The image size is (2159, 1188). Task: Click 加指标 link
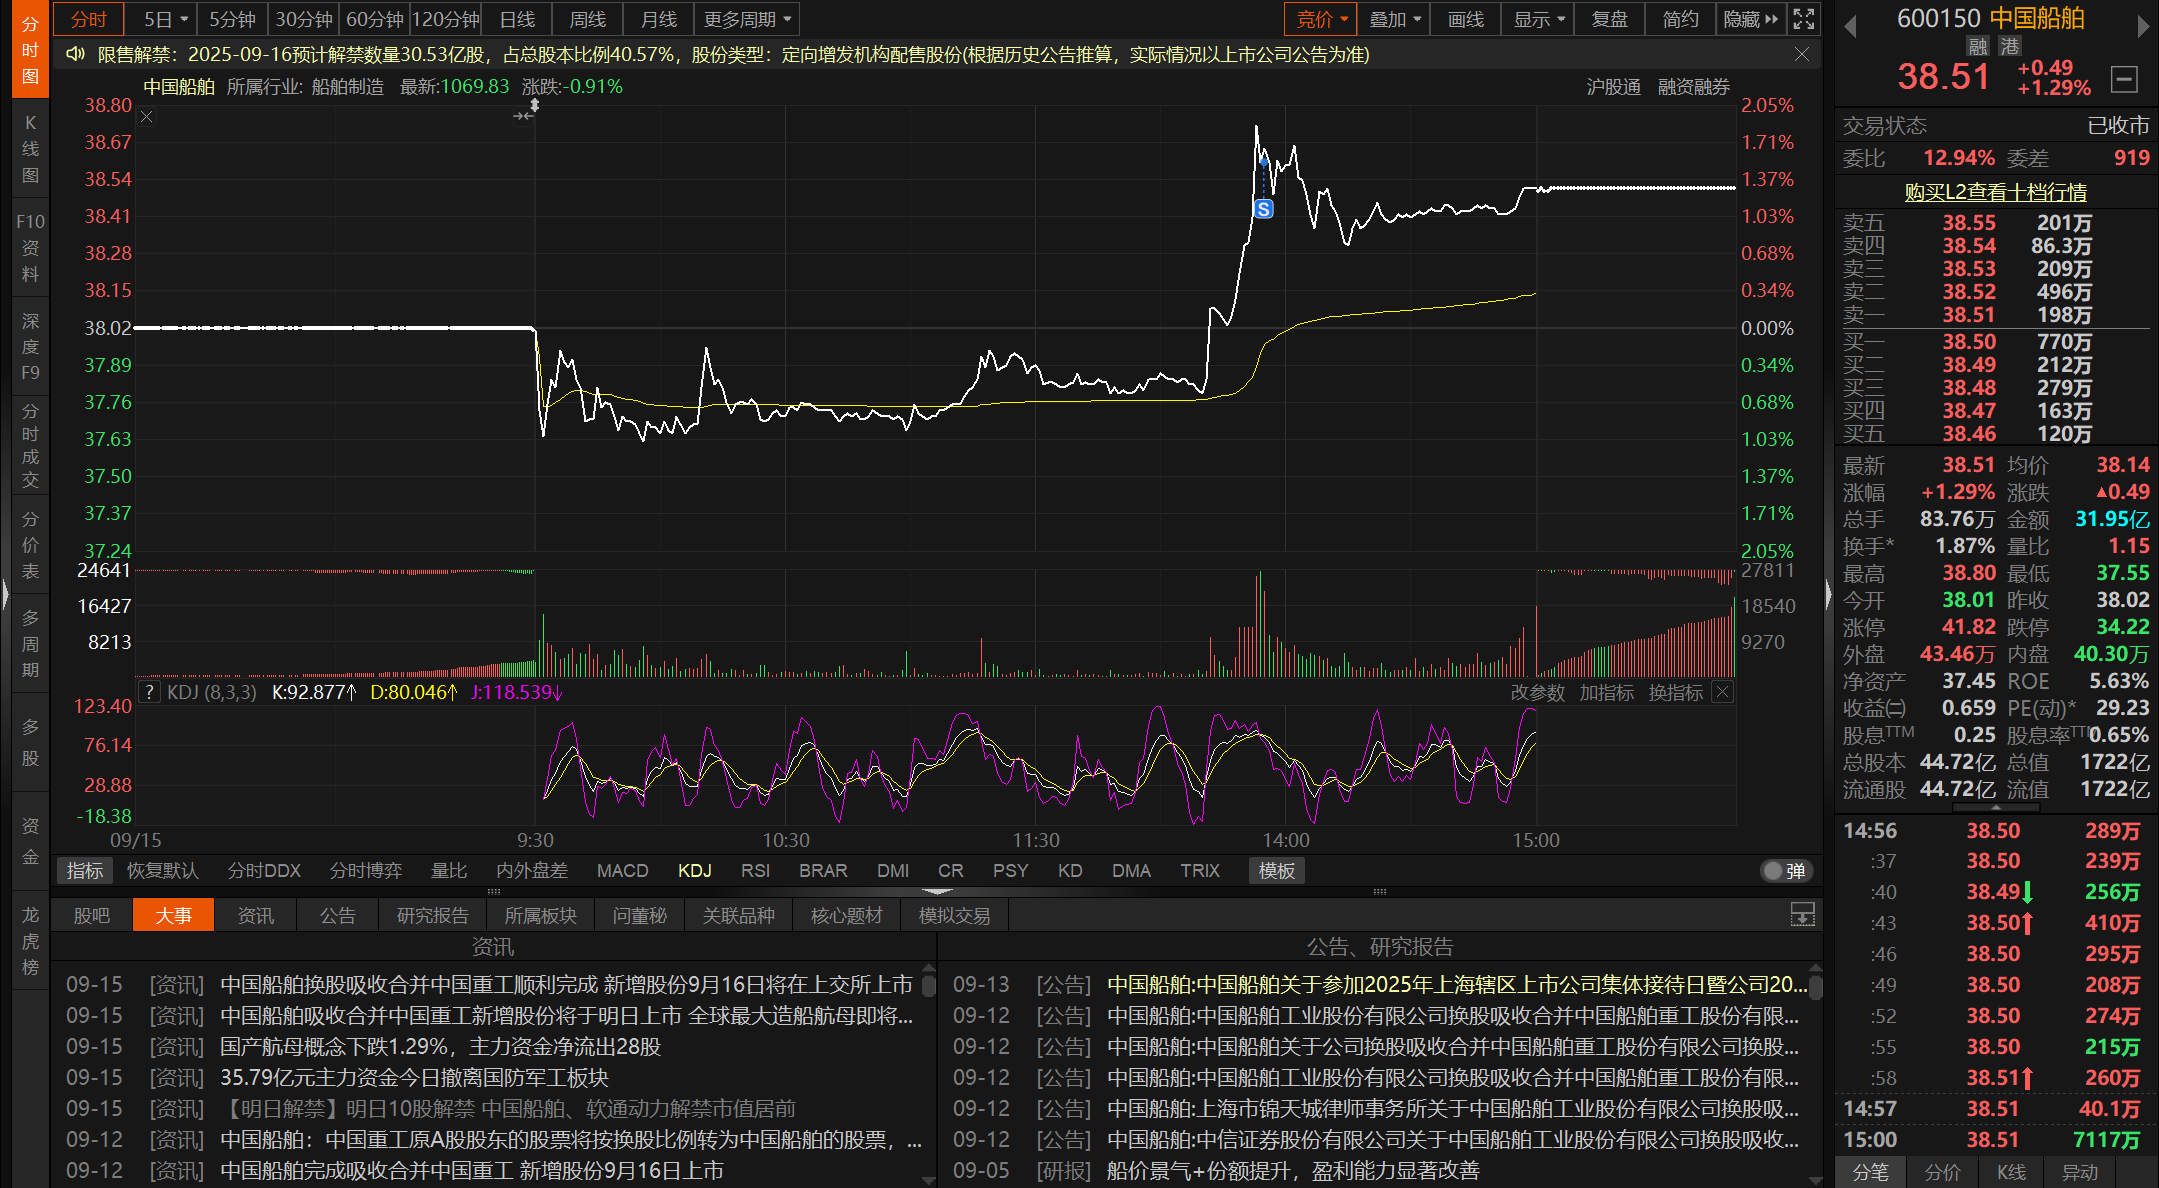tap(1606, 693)
